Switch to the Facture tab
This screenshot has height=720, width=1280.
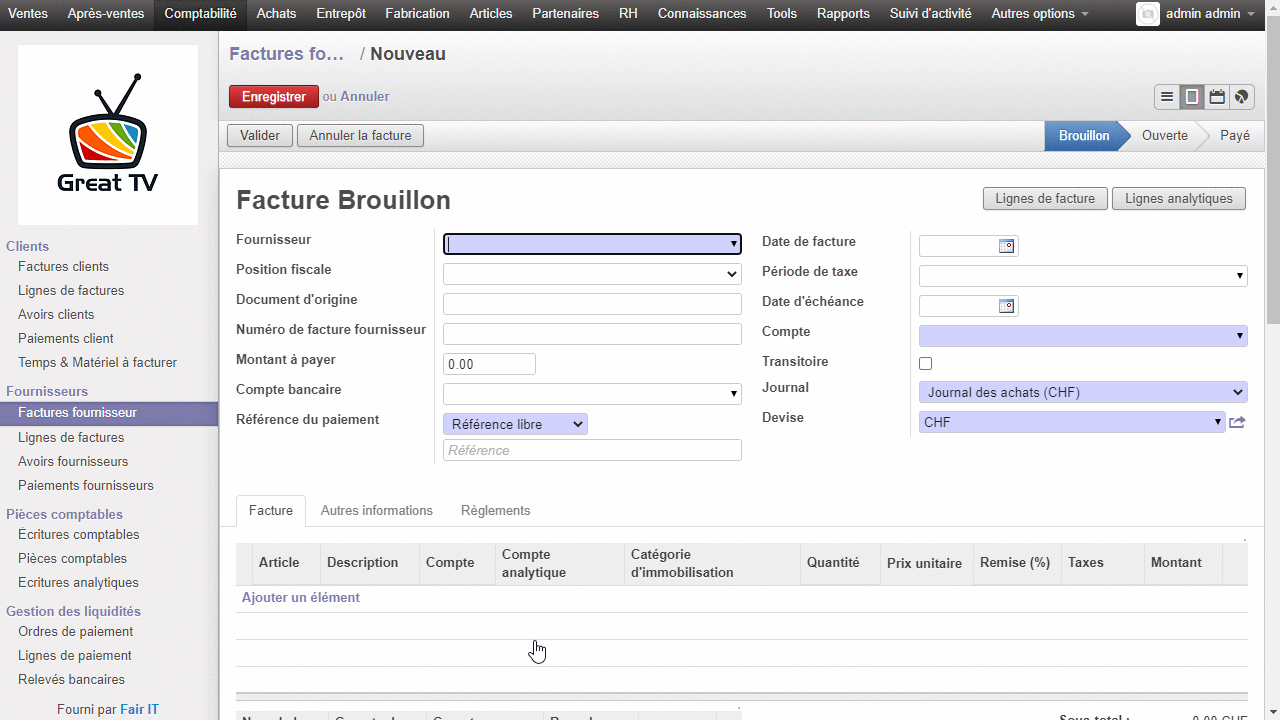tap(271, 510)
